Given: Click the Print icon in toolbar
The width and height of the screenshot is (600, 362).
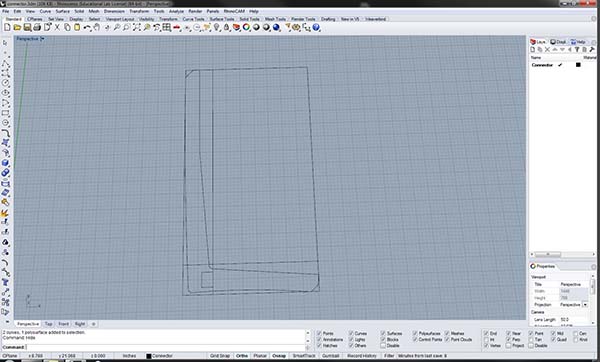Looking at the screenshot, I should (x=37, y=28).
